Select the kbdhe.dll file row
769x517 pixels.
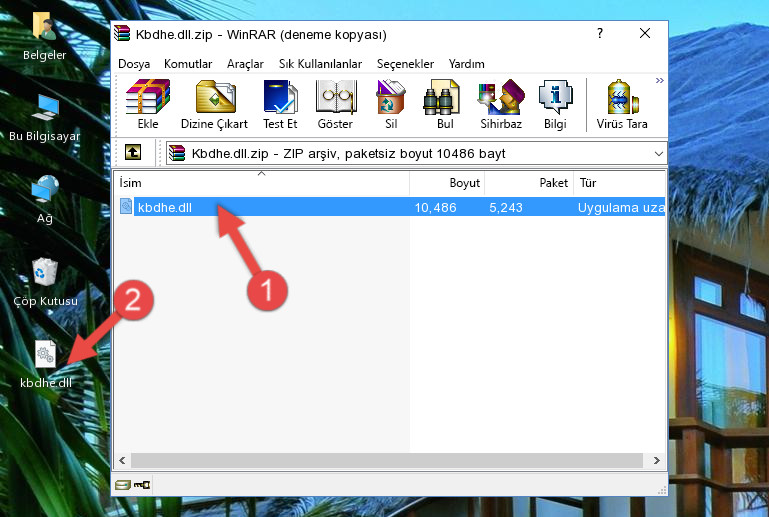[390, 207]
